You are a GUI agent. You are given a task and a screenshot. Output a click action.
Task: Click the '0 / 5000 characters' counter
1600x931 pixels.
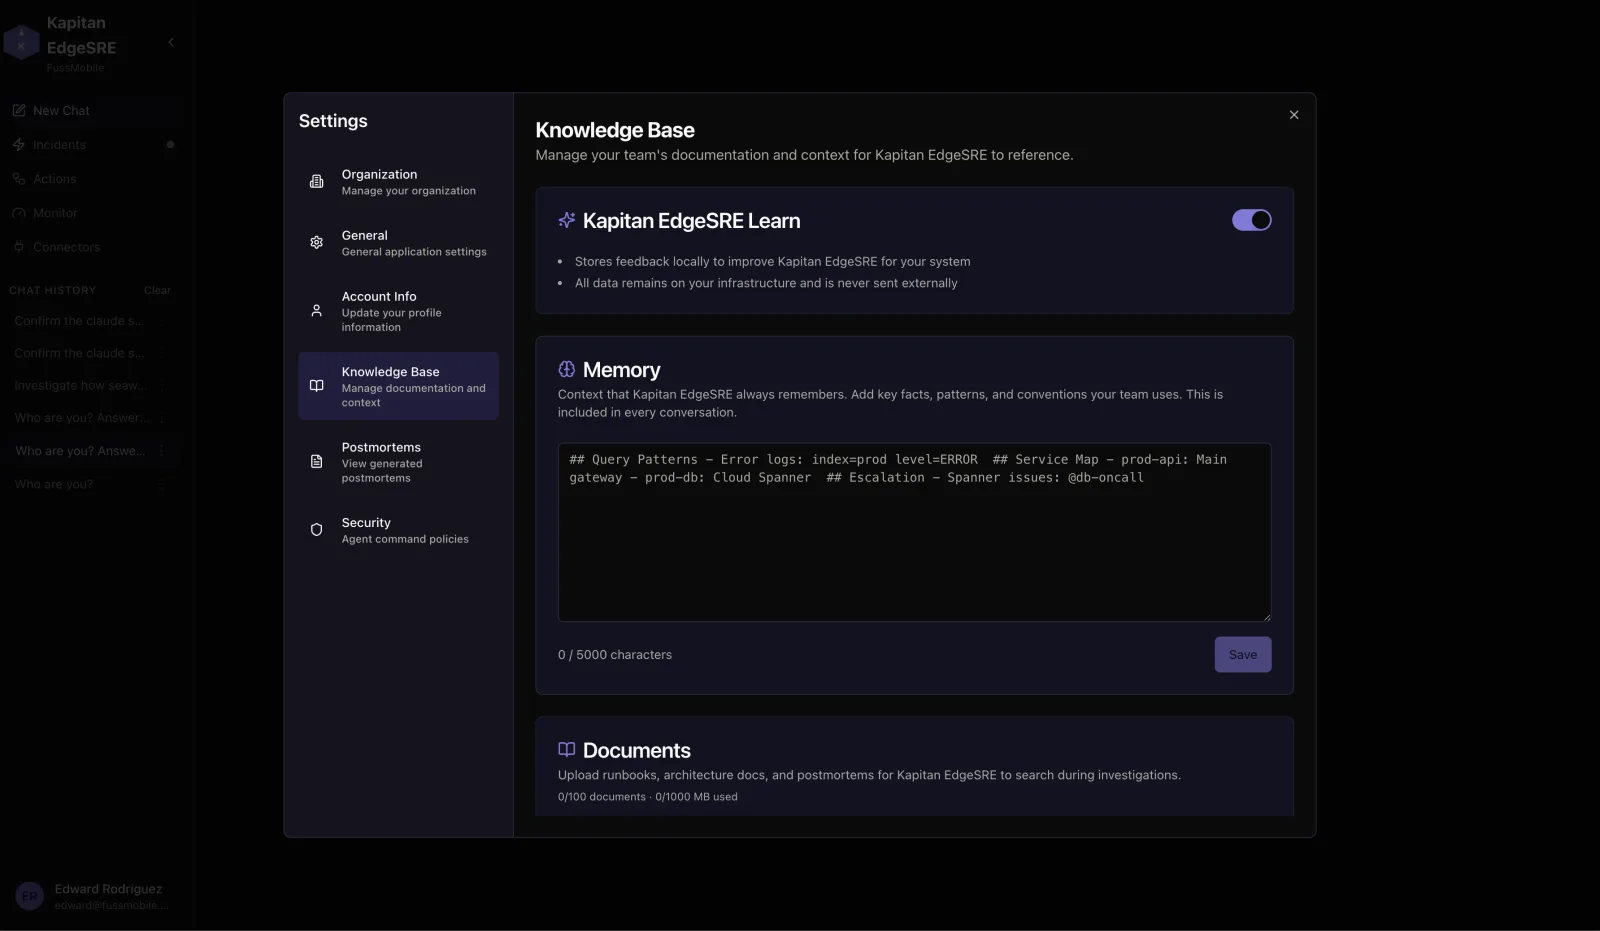click(x=615, y=655)
